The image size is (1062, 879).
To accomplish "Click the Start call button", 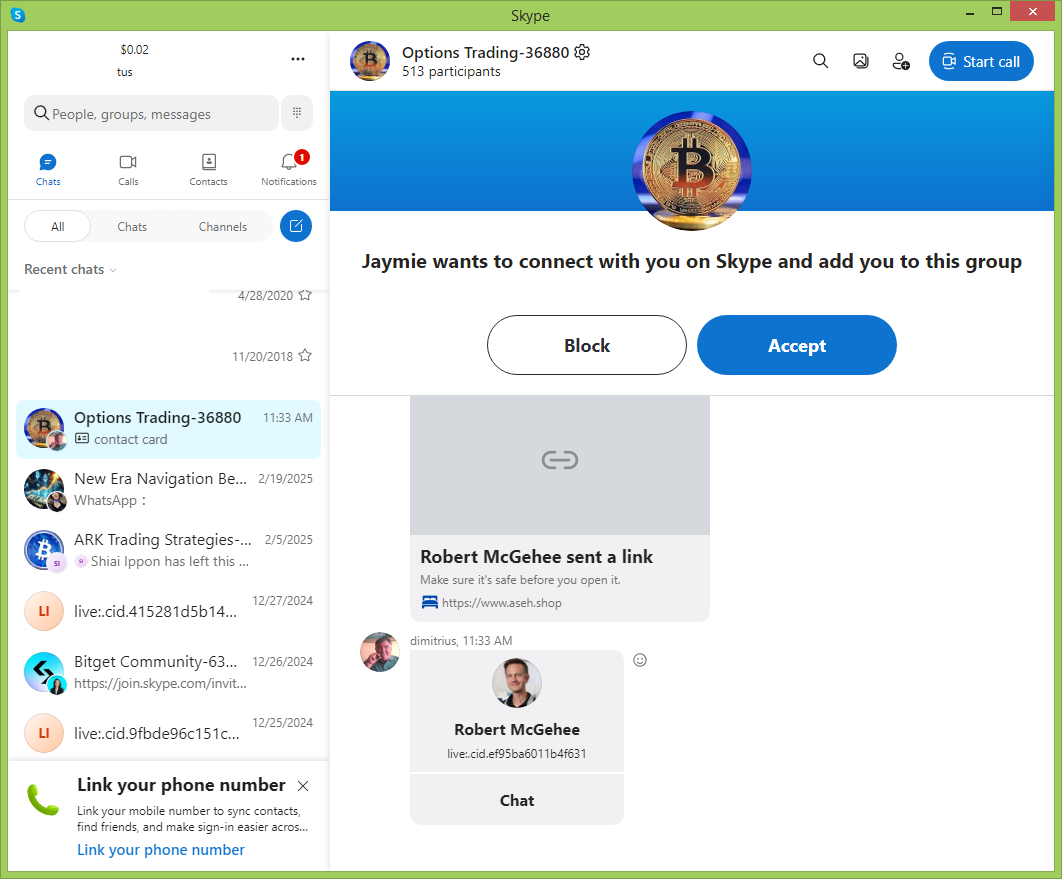I will [981, 61].
